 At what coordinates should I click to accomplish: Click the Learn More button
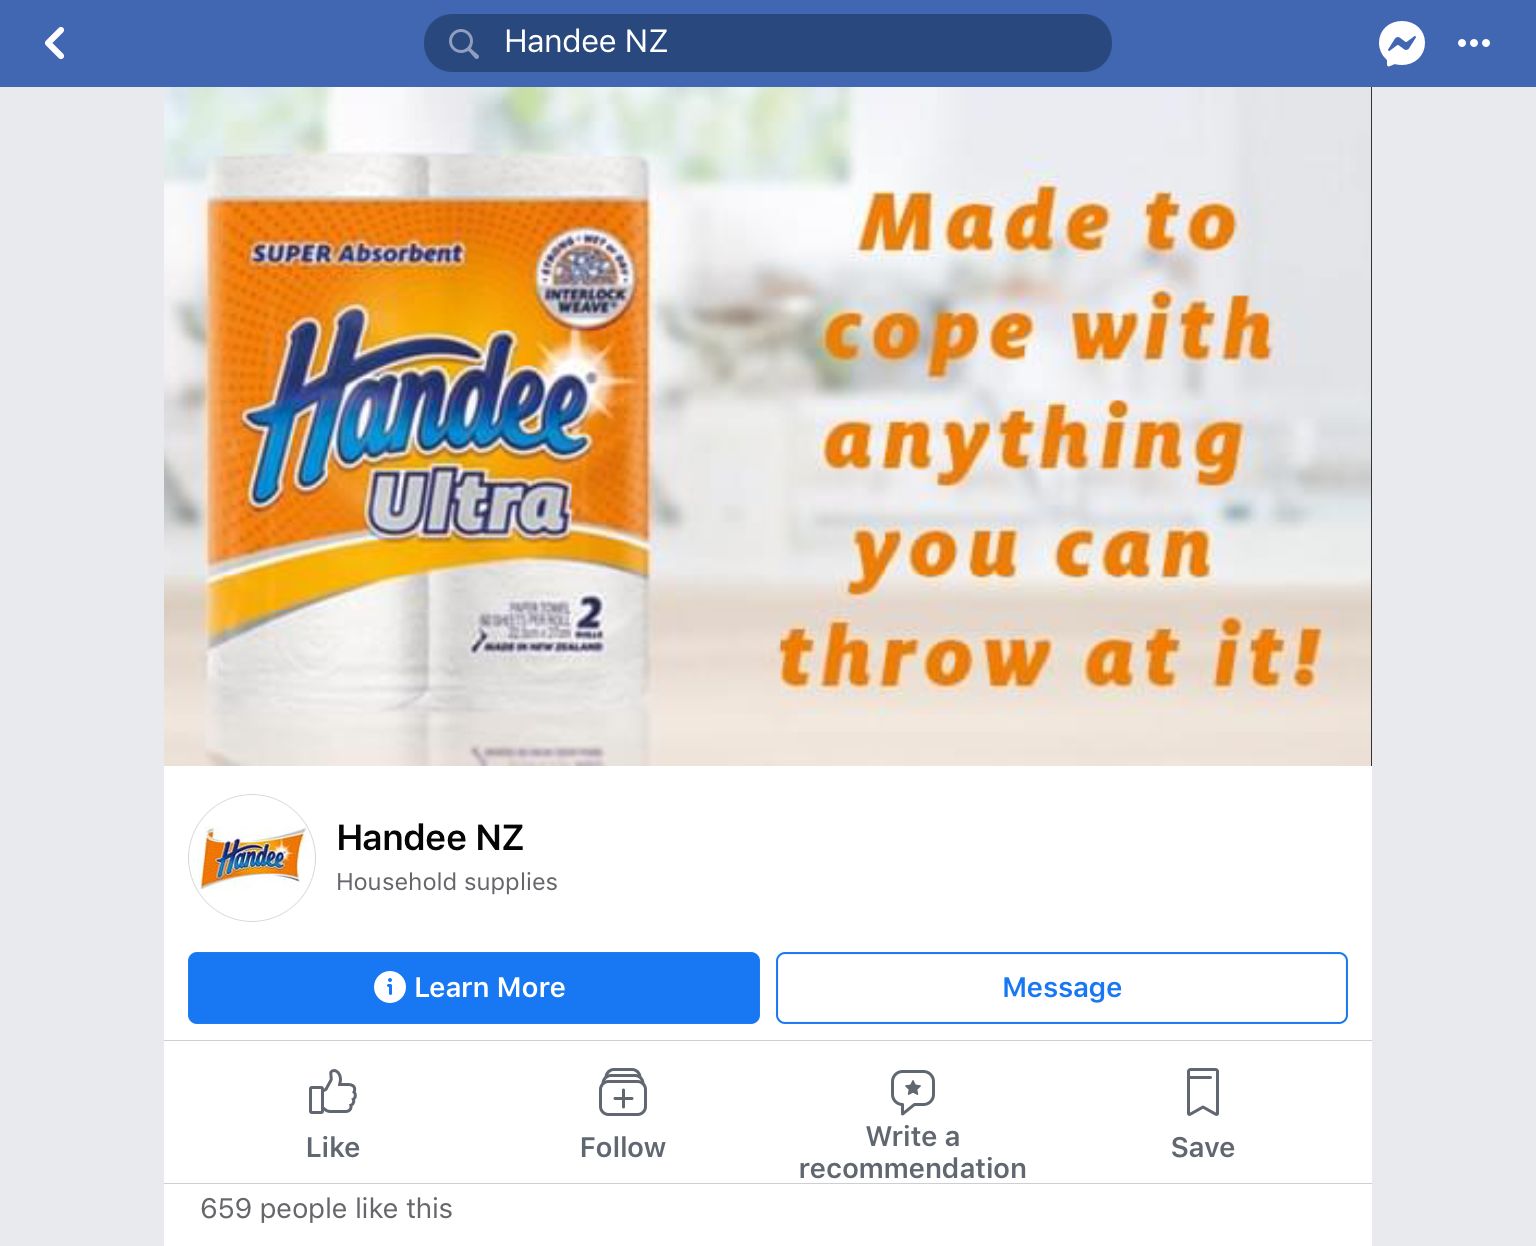pyautogui.click(x=474, y=988)
